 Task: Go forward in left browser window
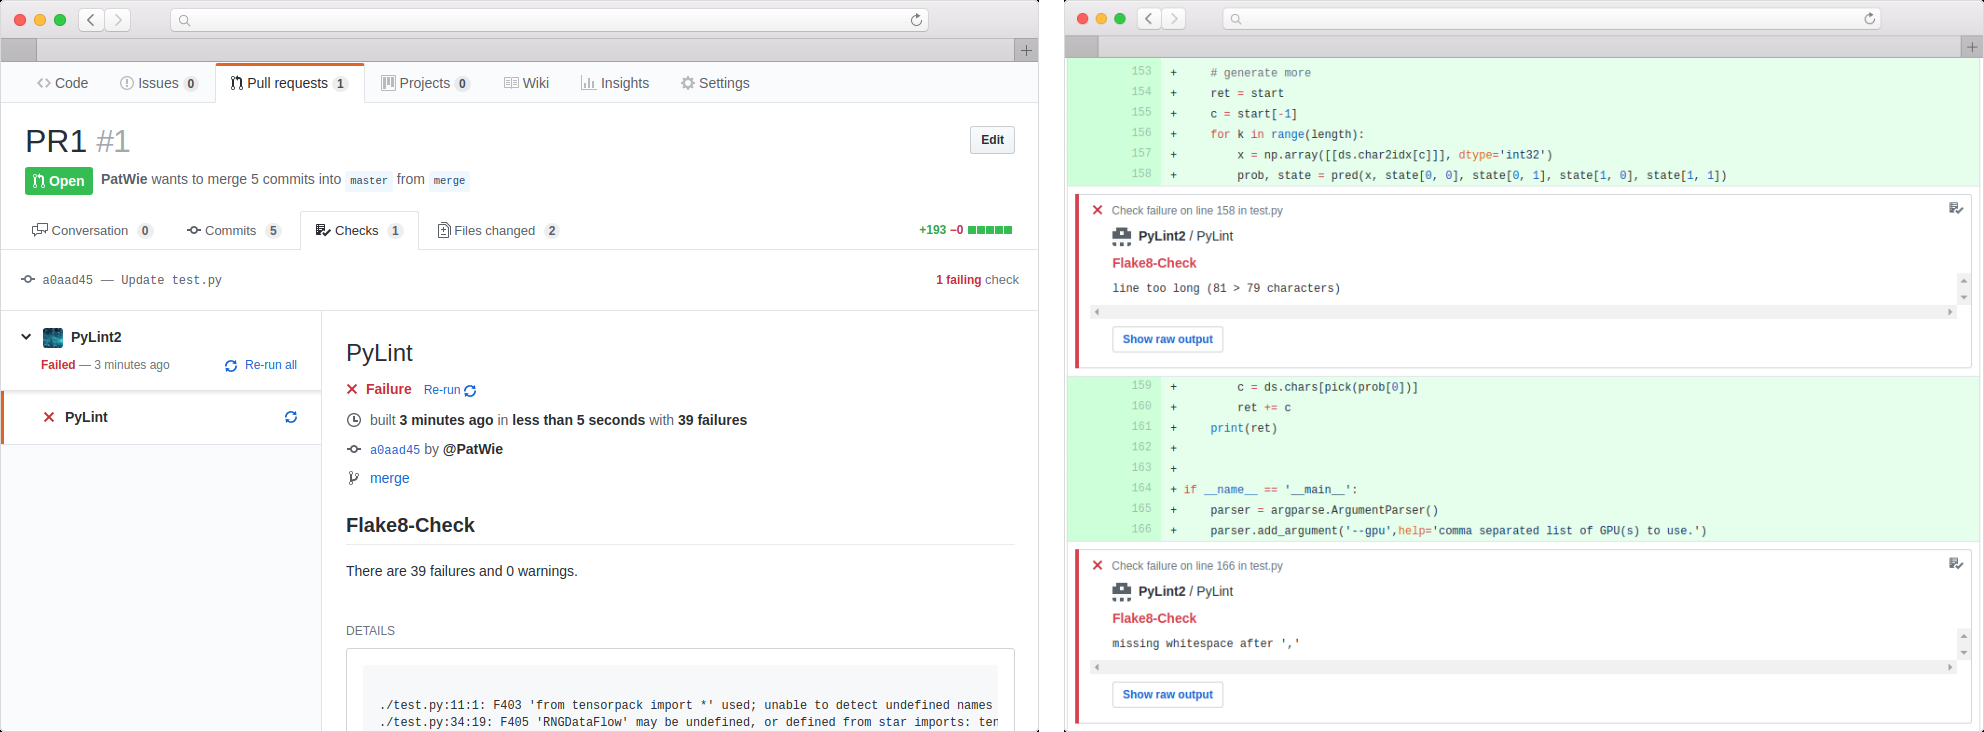point(118,19)
